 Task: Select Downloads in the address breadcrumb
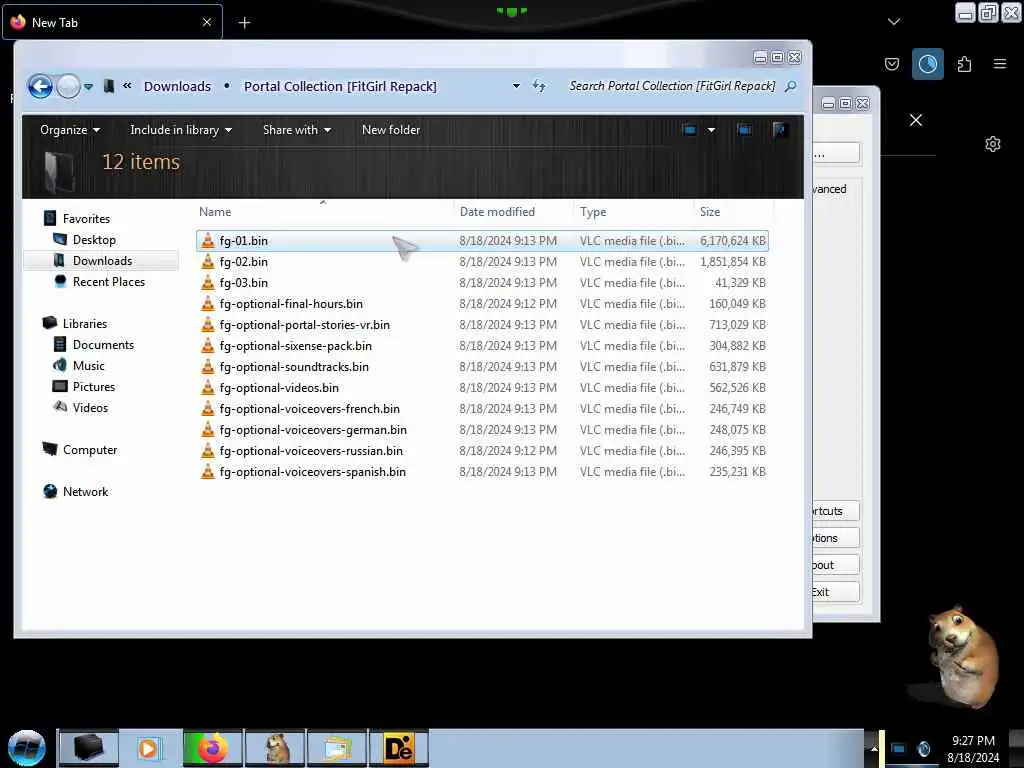(x=177, y=86)
